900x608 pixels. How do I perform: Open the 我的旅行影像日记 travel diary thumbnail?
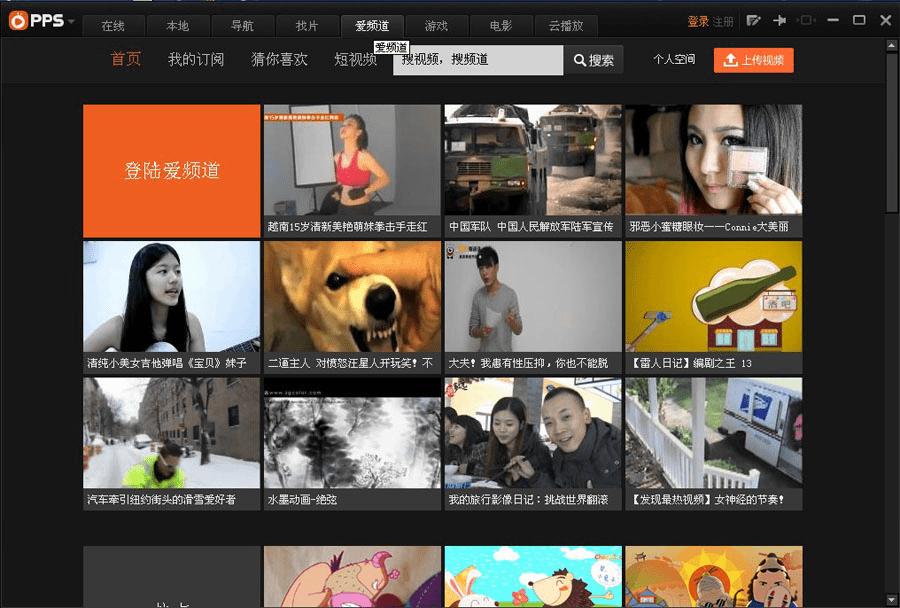click(533, 433)
